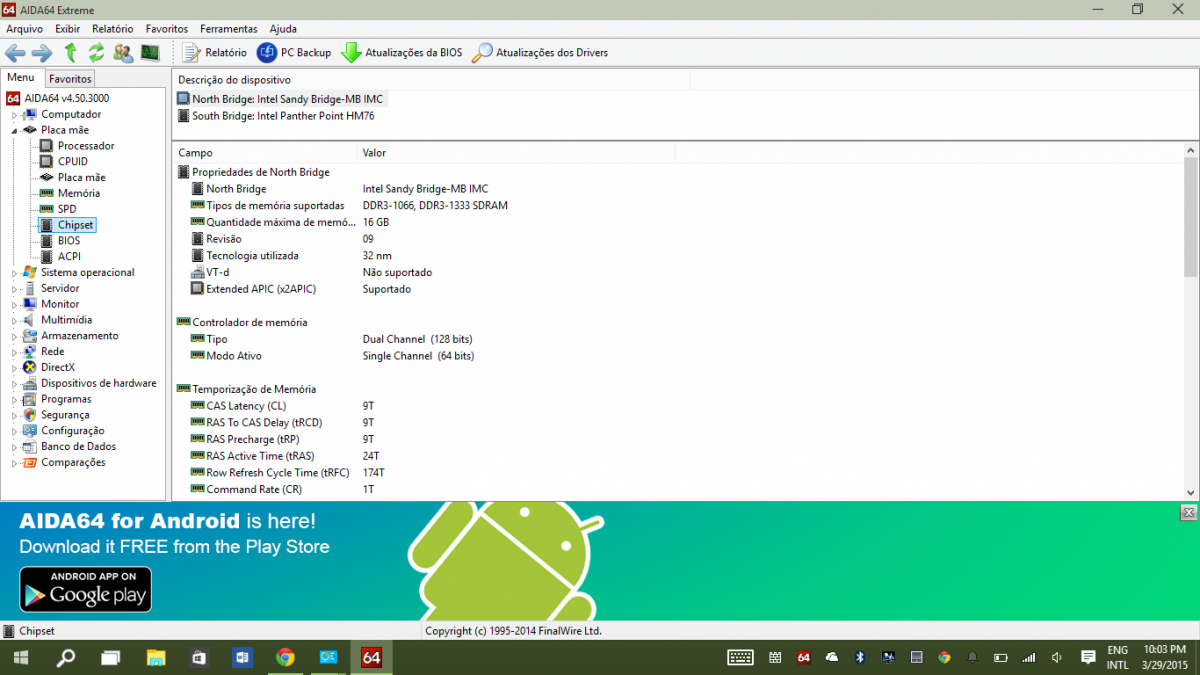This screenshot has height=675, width=1200.
Task: Close the AIDA64 Android ad banner
Action: point(1188,512)
